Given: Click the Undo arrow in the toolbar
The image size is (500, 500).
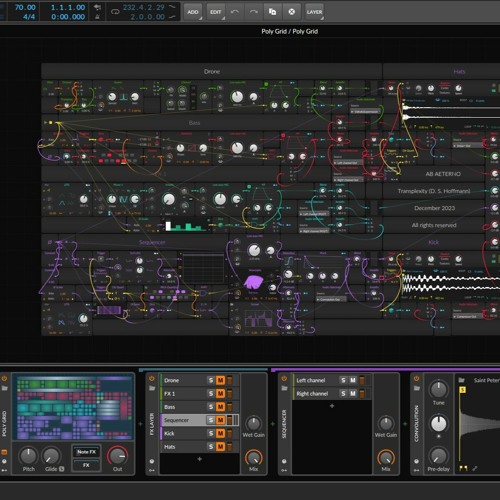Looking at the screenshot, I should [235, 12].
